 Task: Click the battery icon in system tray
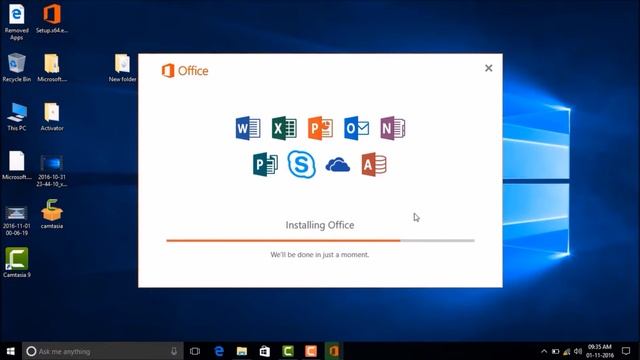pyautogui.click(x=555, y=351)
